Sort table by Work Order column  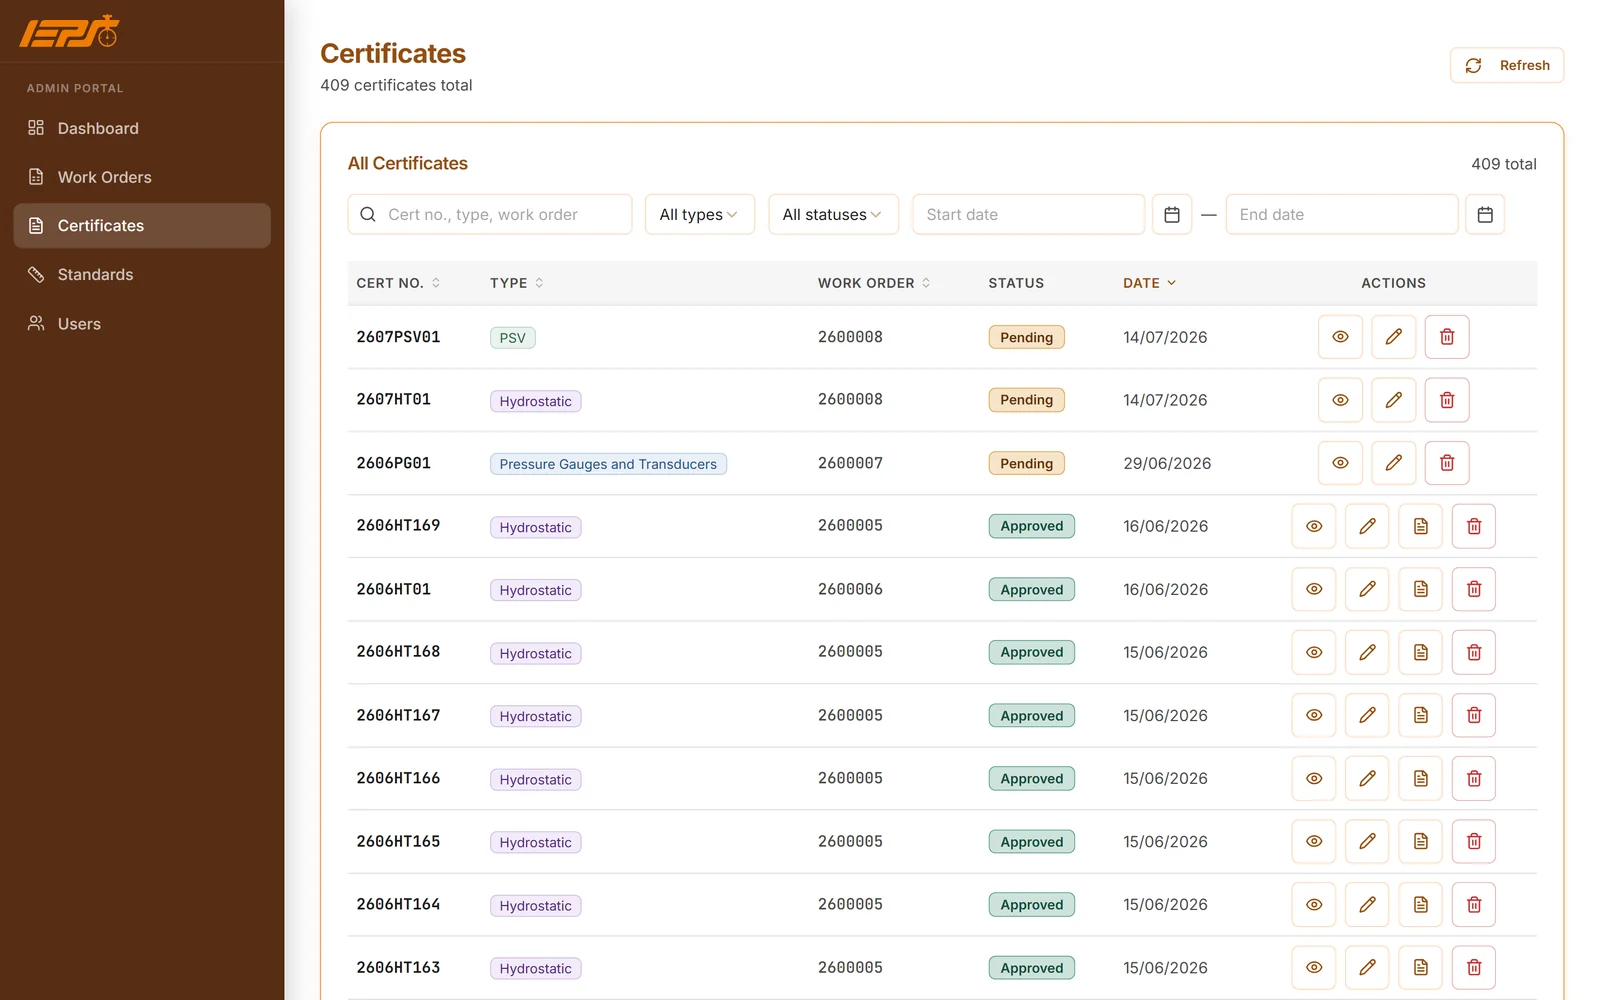(874, 283)
